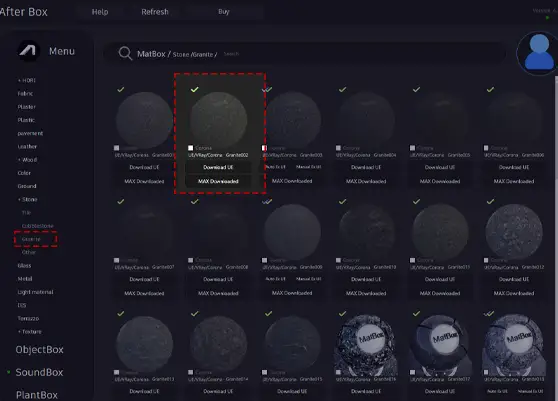
Task: Toggle the Corona checkbox for Granite004
Action: (338, 148)
